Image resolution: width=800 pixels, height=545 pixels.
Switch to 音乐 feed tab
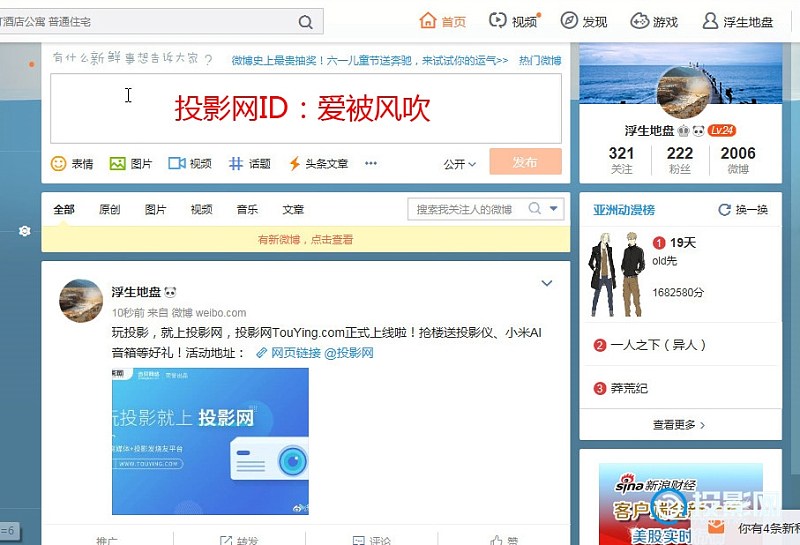click(x=247, y=209)
